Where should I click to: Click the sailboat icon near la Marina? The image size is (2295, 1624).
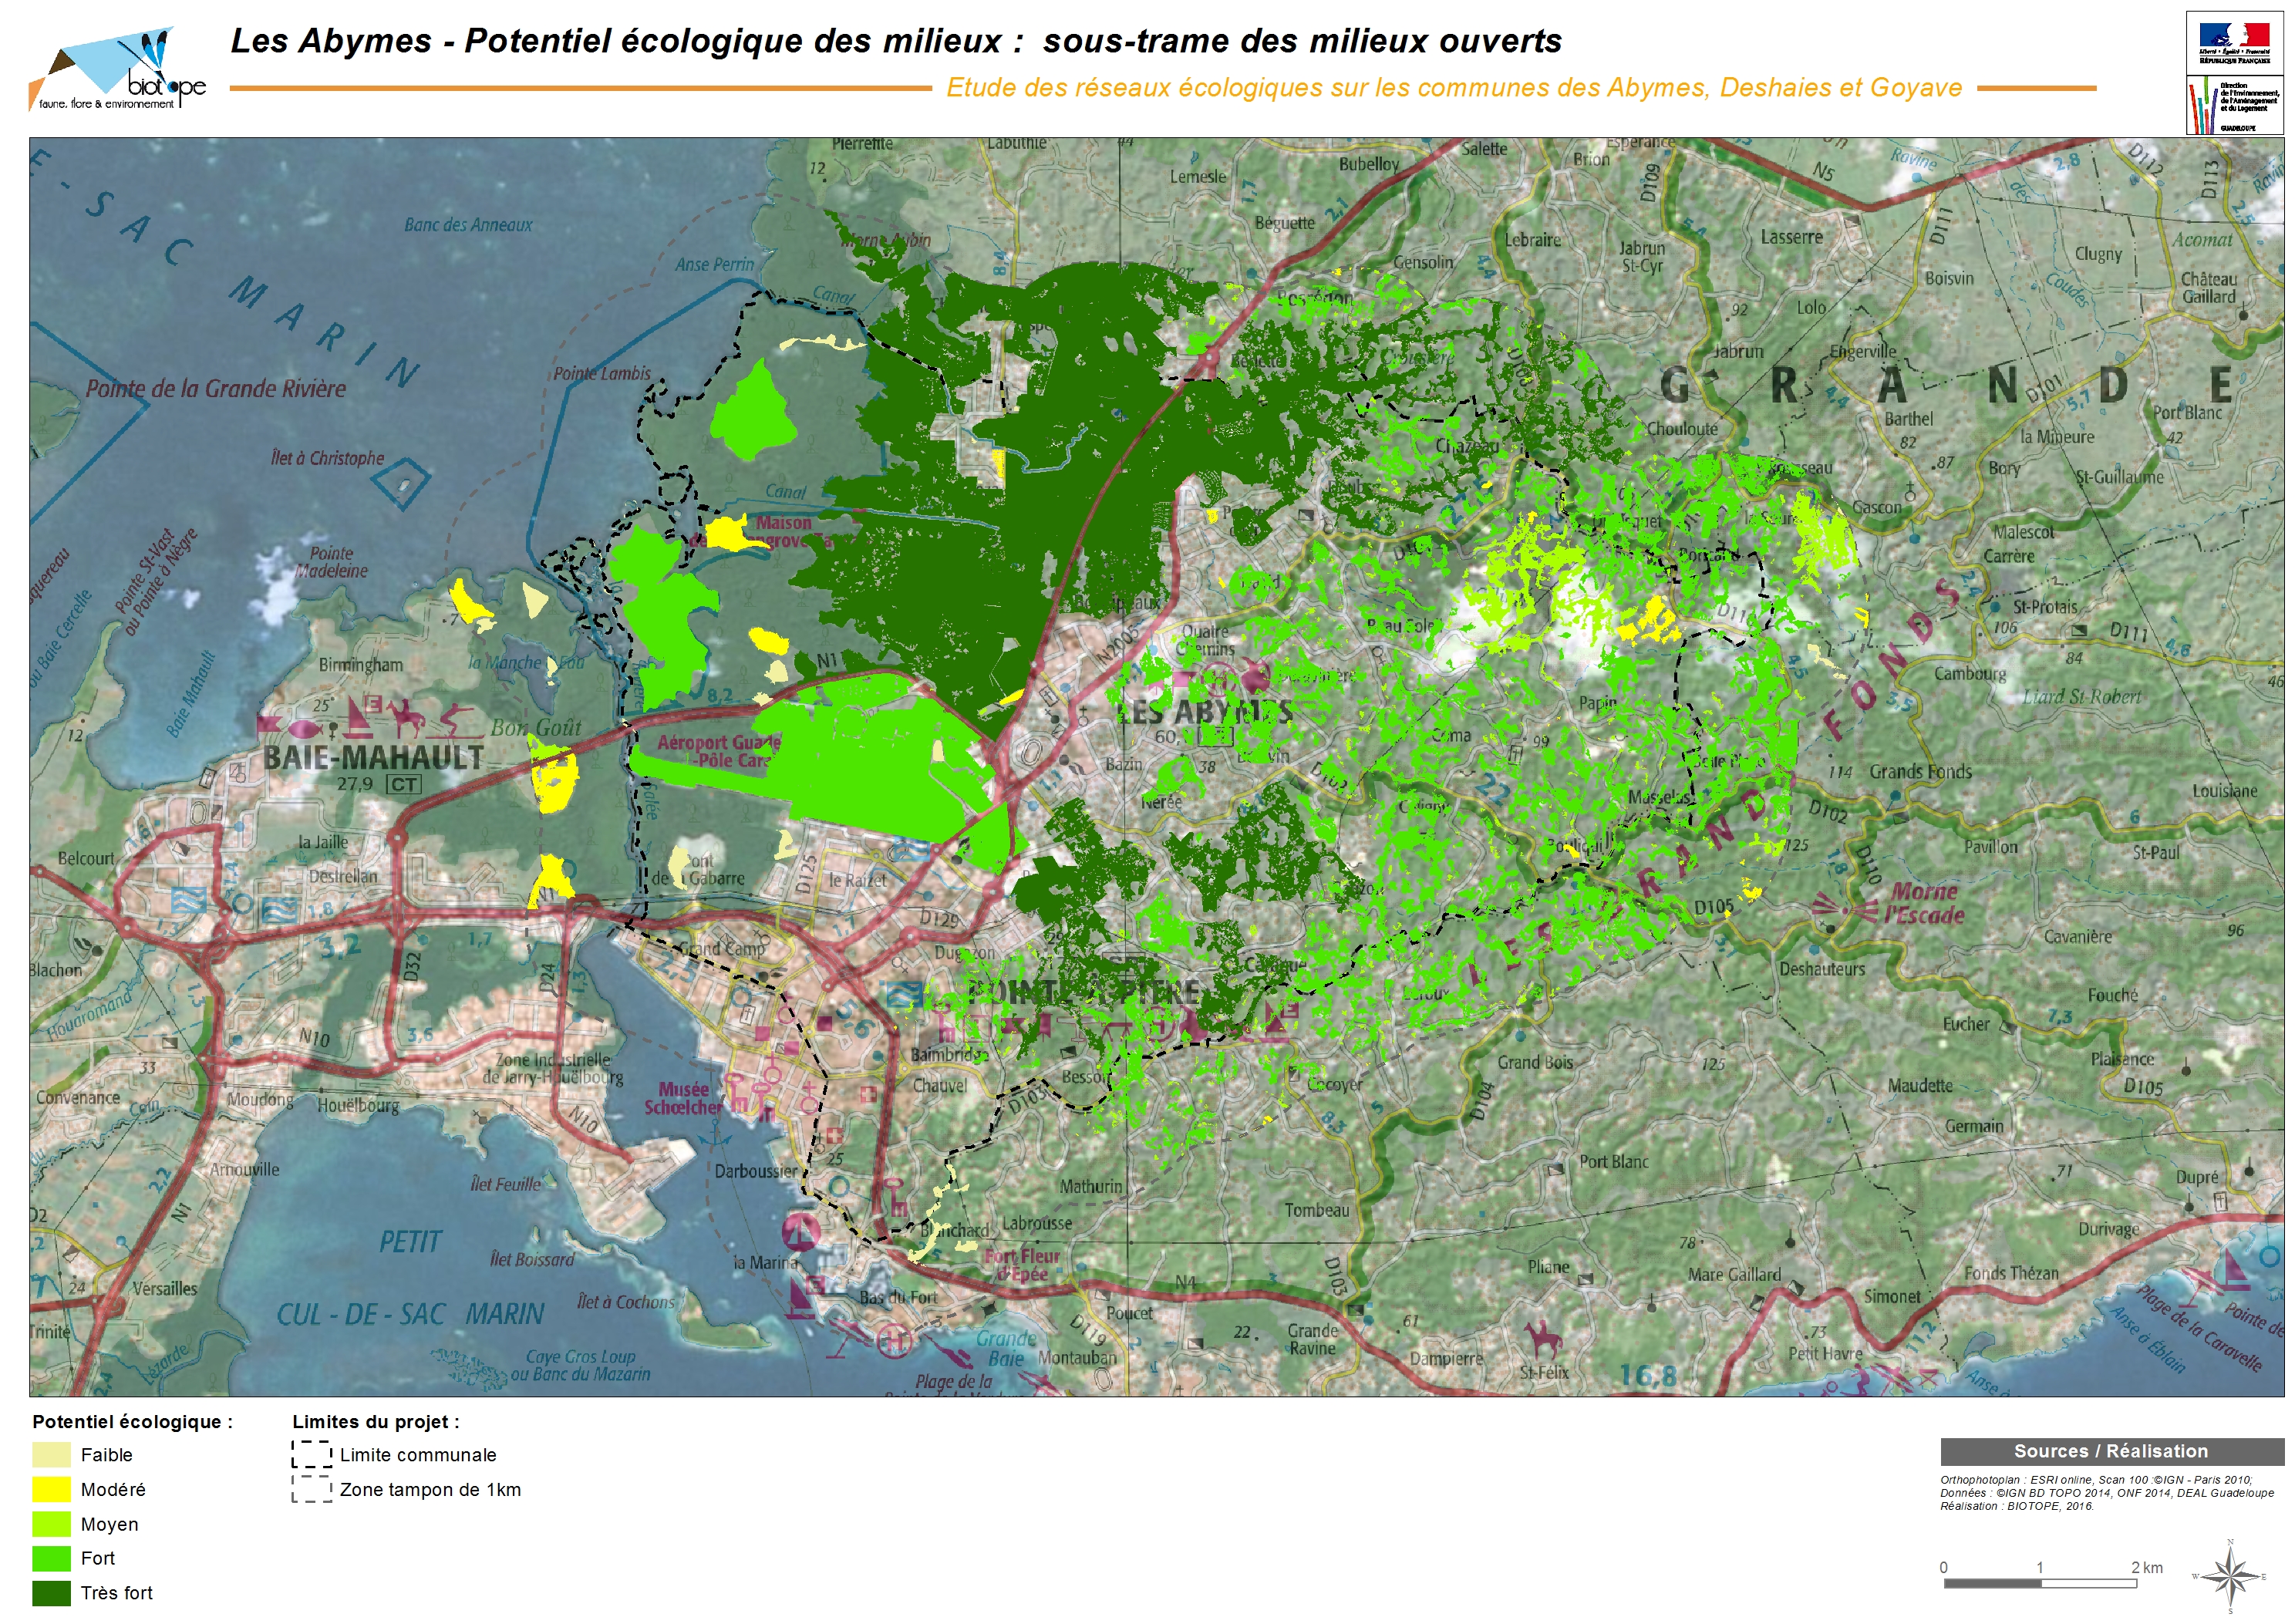pos(801,1232)
